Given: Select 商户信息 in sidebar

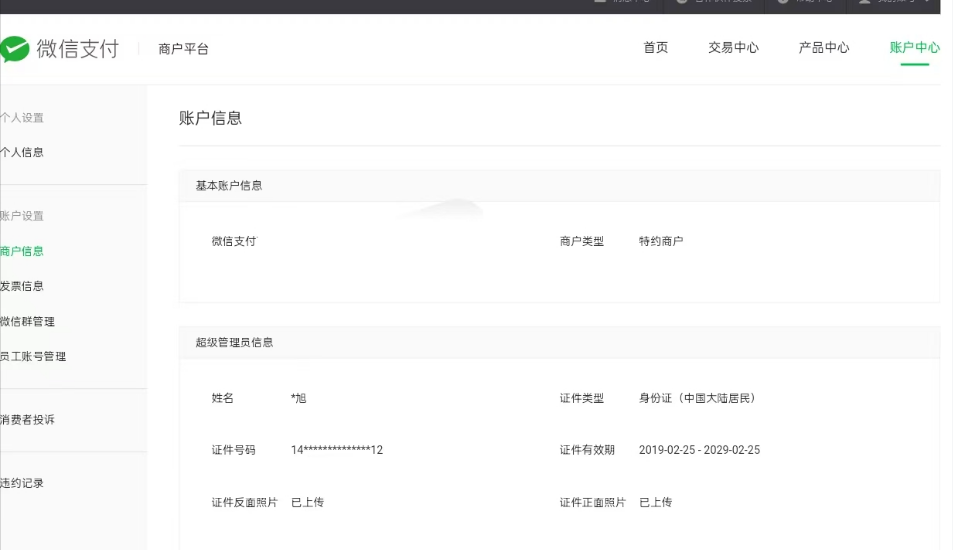Looking at the screenshot, I should [22, 251].
